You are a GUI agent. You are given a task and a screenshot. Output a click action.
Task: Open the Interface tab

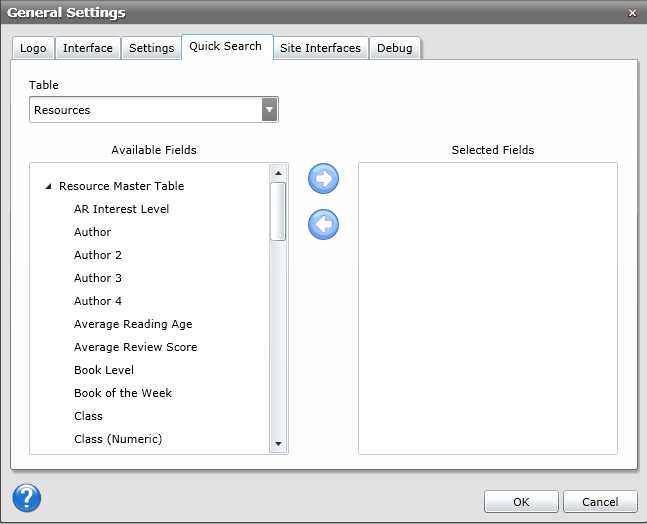pos(88,48)
